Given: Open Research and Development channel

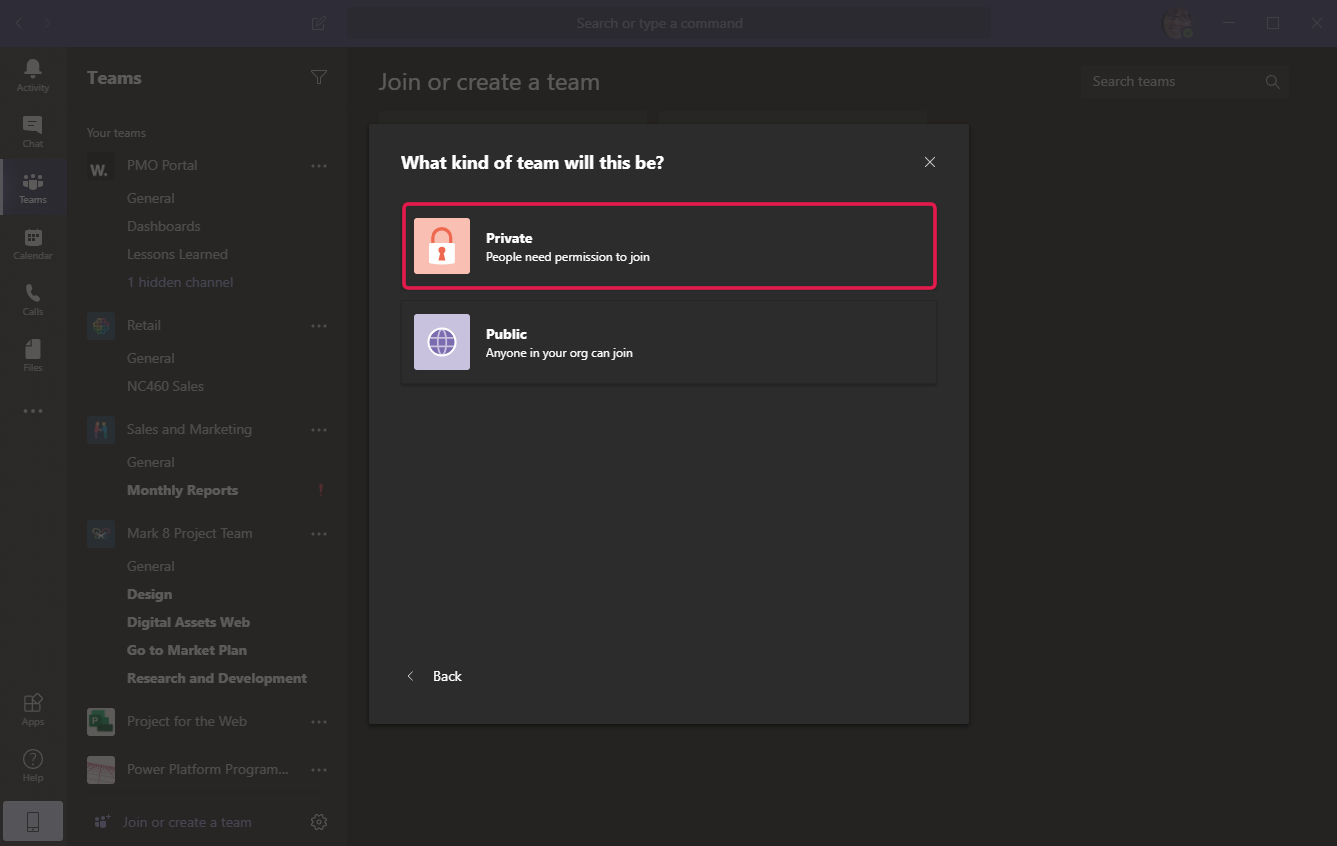Looking at the screenshot, I should coord(217,678).
